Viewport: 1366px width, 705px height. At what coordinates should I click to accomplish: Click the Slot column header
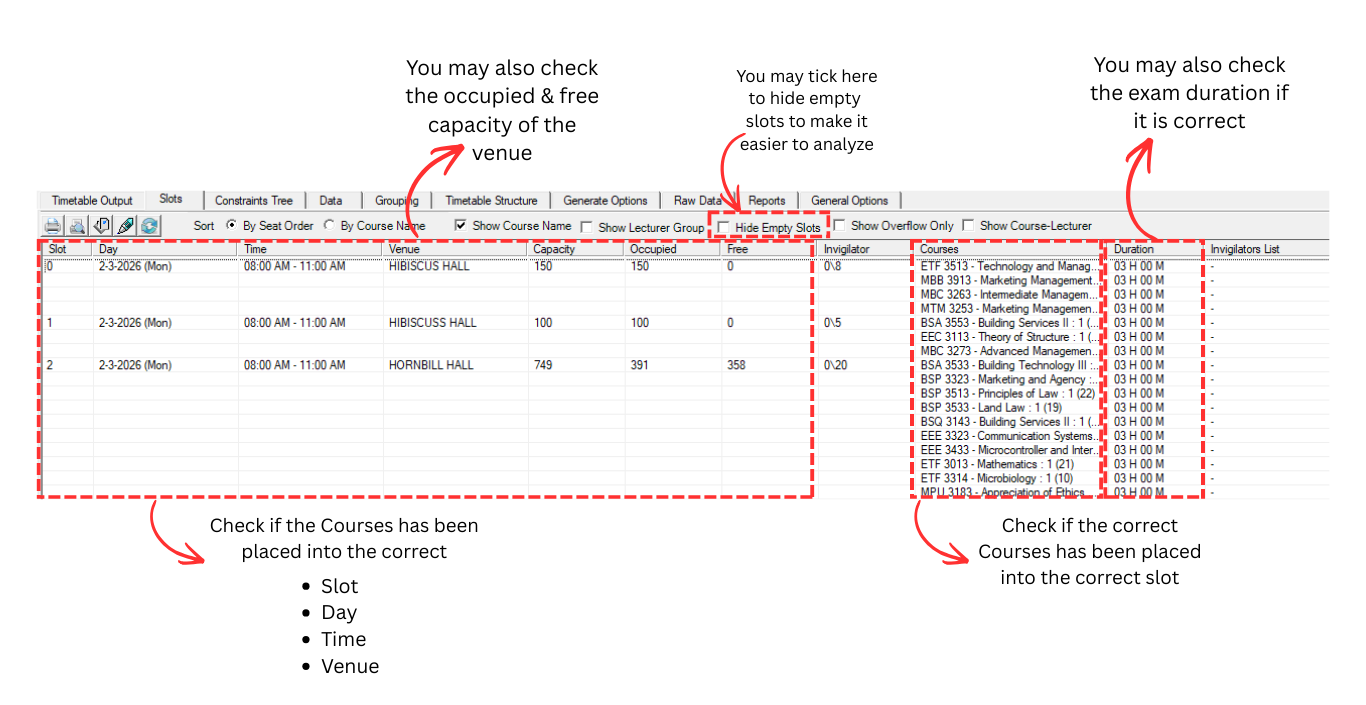68,249
